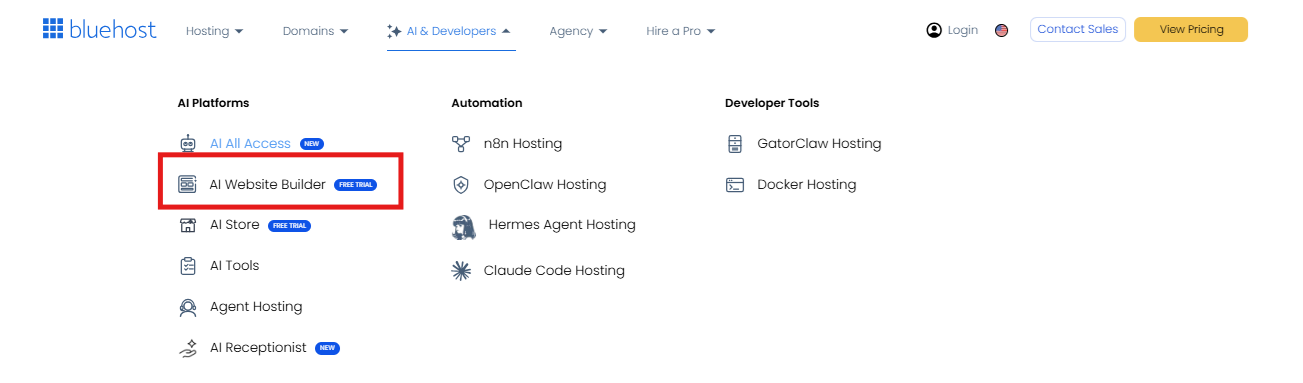Click the sparkle icon beside AI & Developers
Screen dimensions: 1303x383
[394, 31]
